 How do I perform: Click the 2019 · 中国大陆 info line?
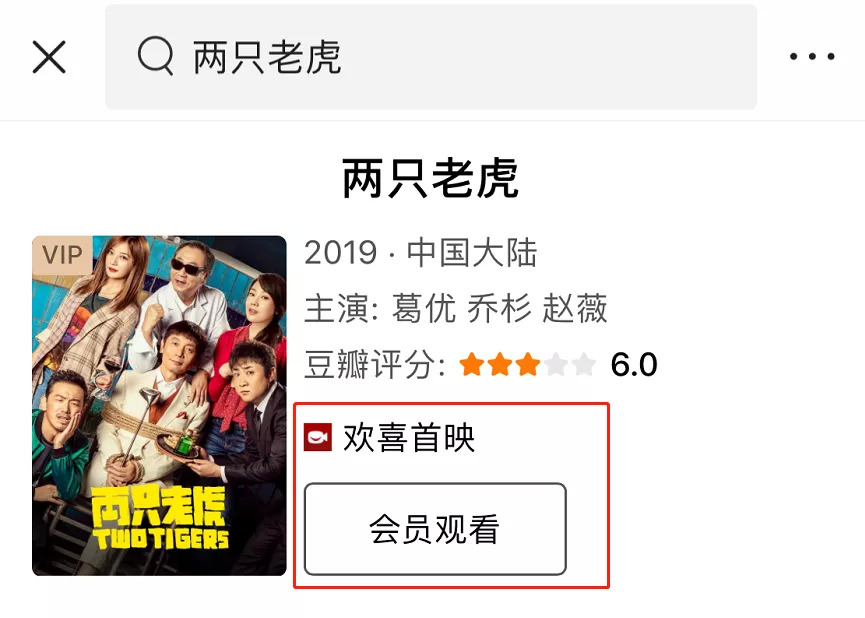421,253
